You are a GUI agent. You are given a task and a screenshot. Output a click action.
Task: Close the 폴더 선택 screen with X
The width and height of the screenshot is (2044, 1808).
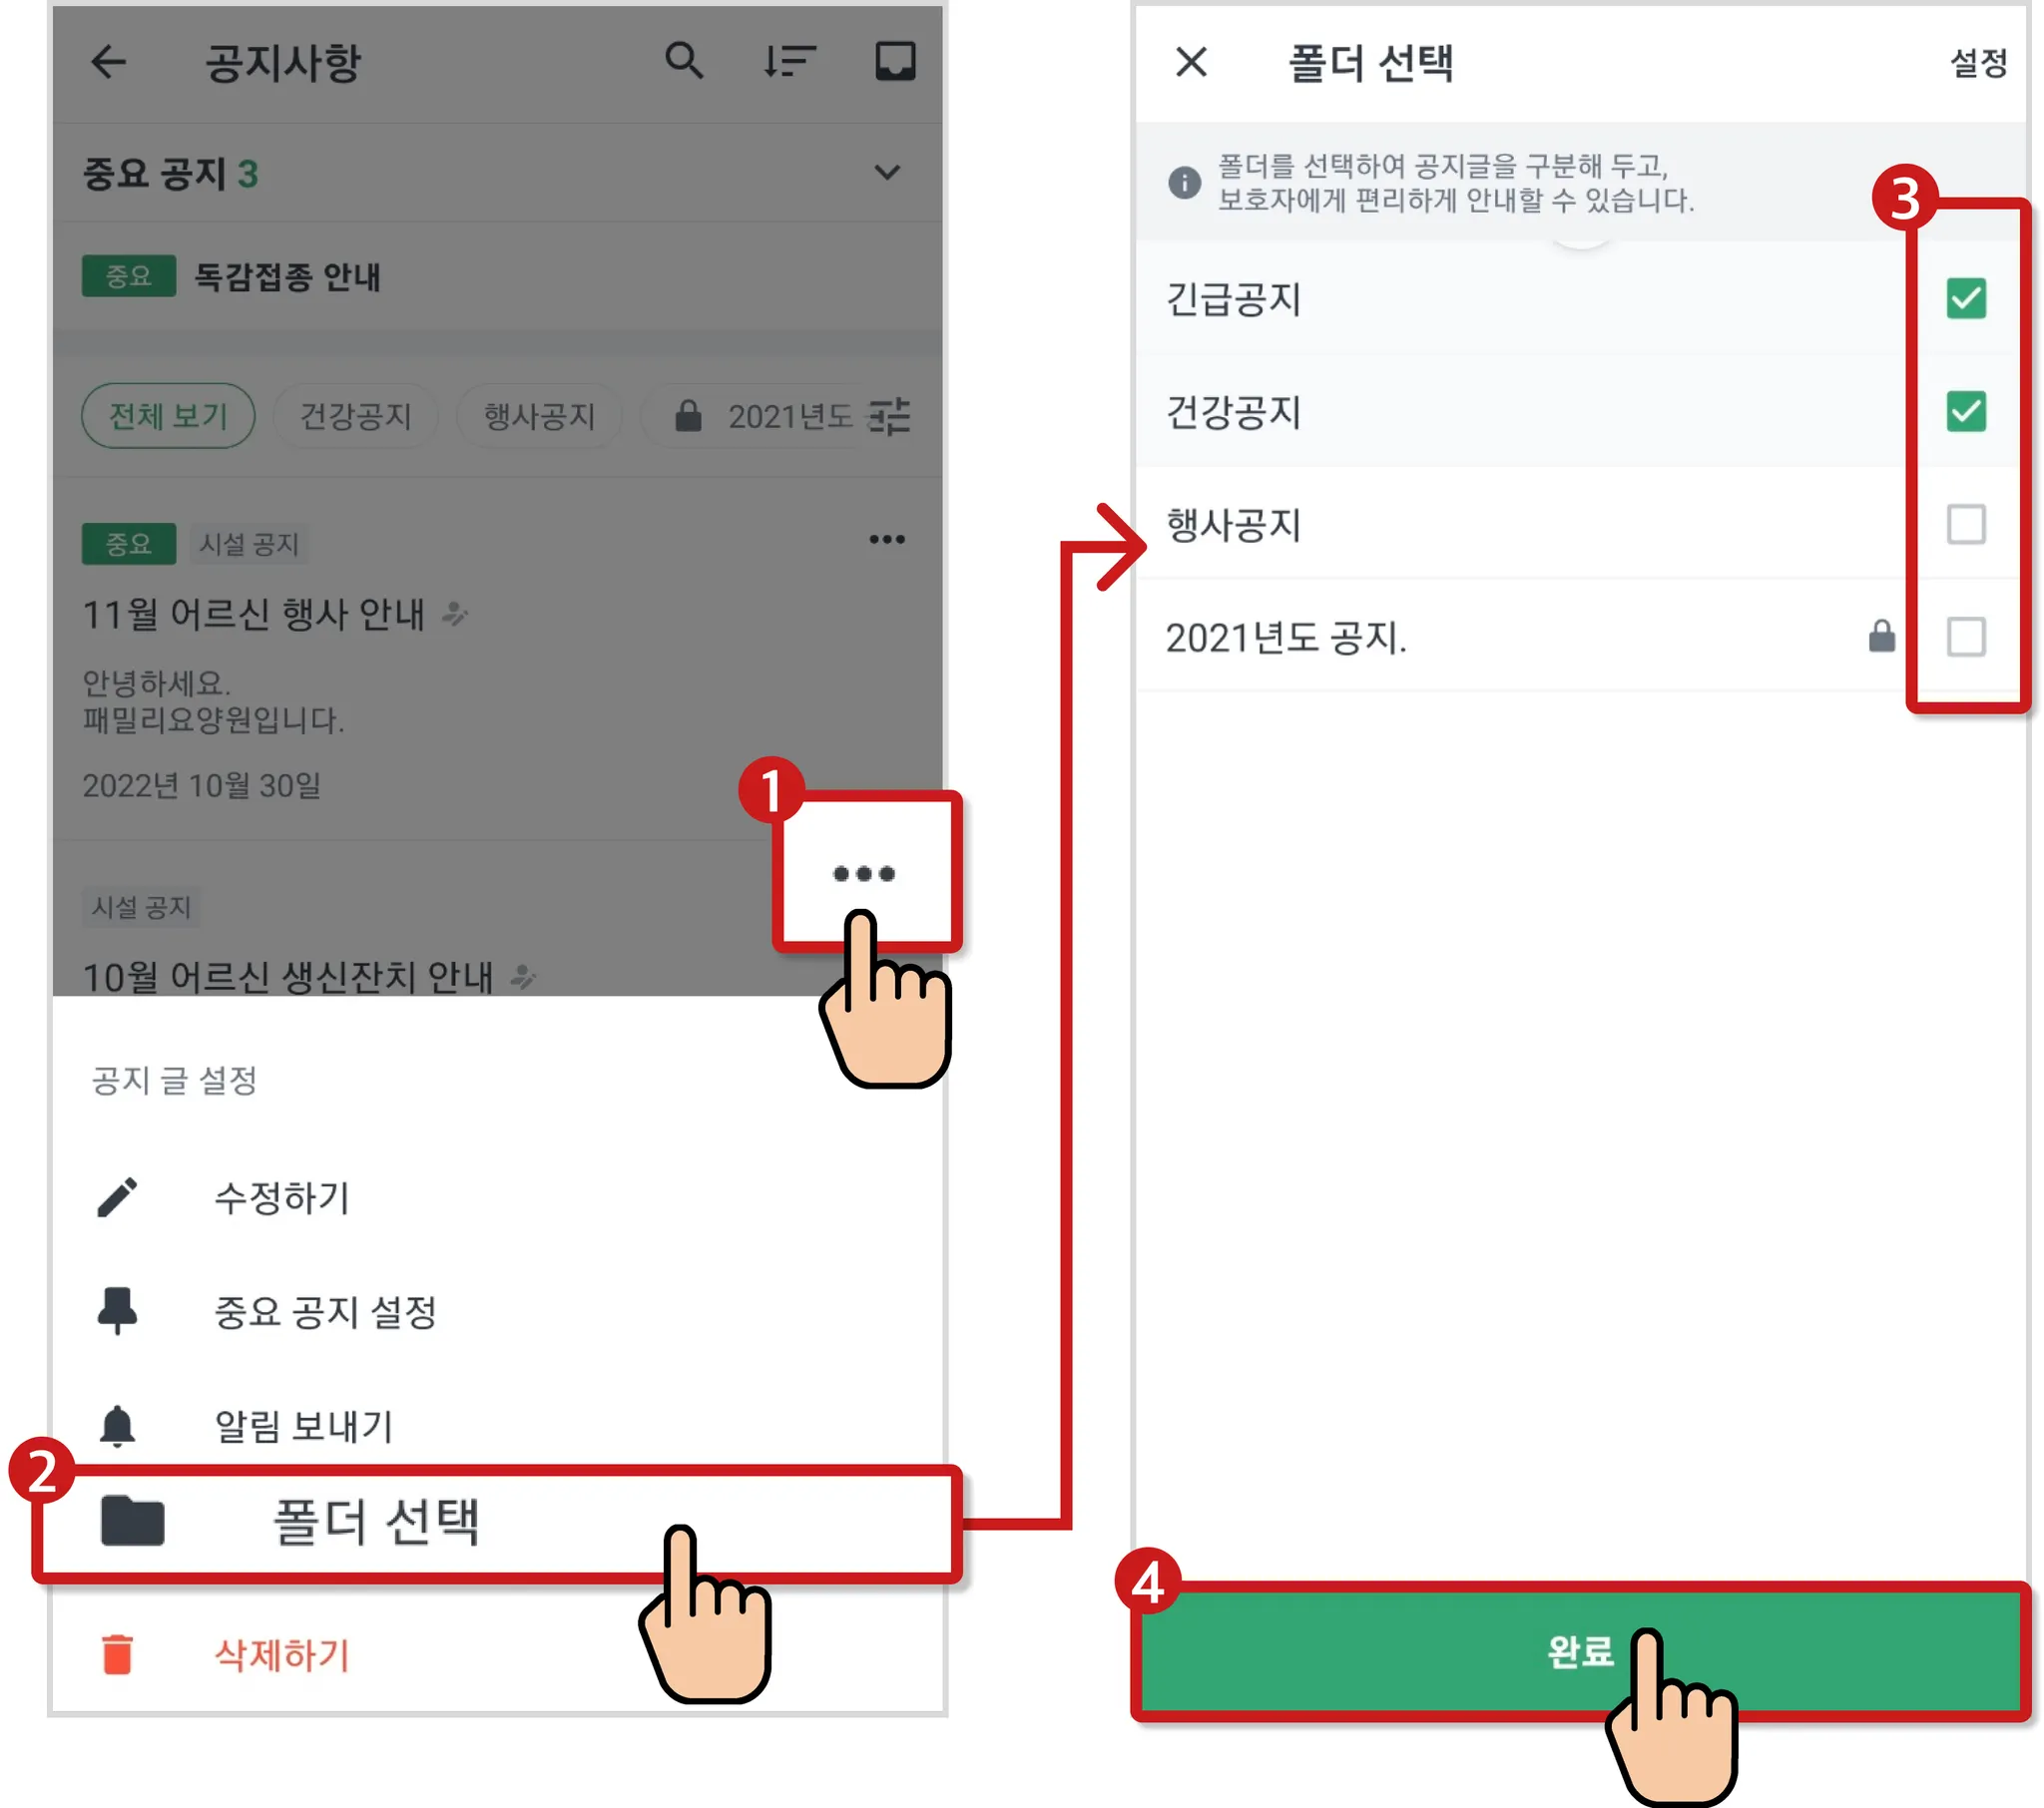coord(1191,62)
